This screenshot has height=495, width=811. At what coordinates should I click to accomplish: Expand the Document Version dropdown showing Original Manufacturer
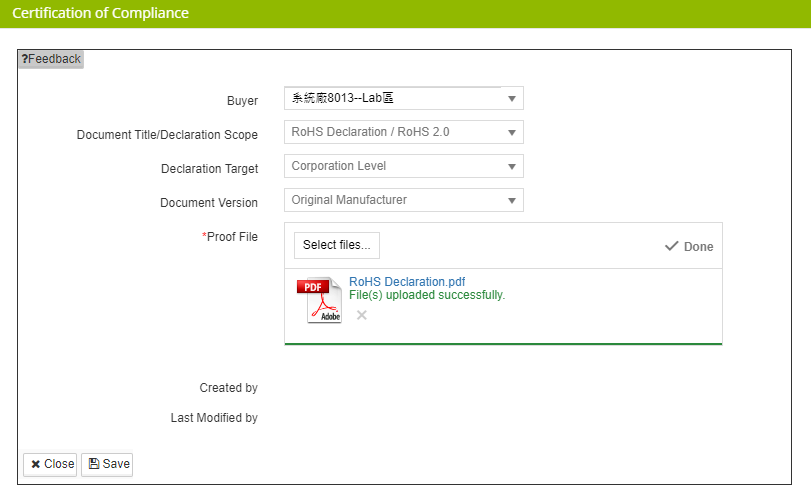[x=403, y=200]
